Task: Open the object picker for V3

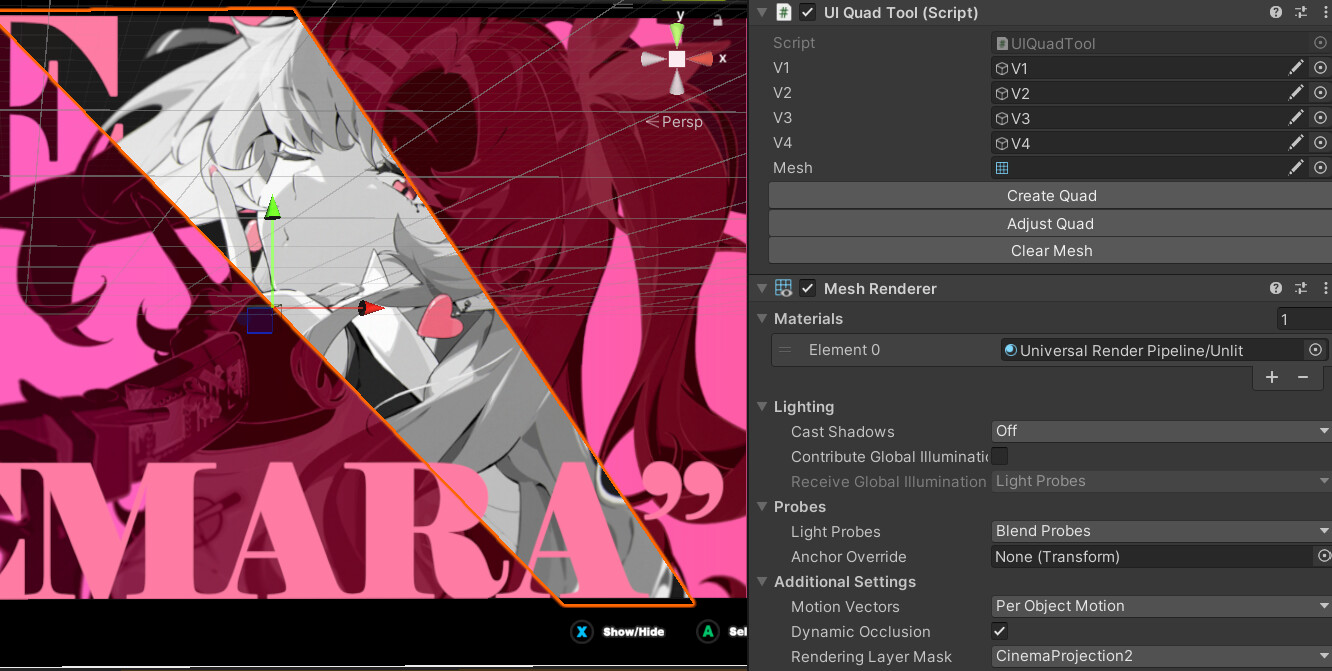Action: [x=1320, y=118]
